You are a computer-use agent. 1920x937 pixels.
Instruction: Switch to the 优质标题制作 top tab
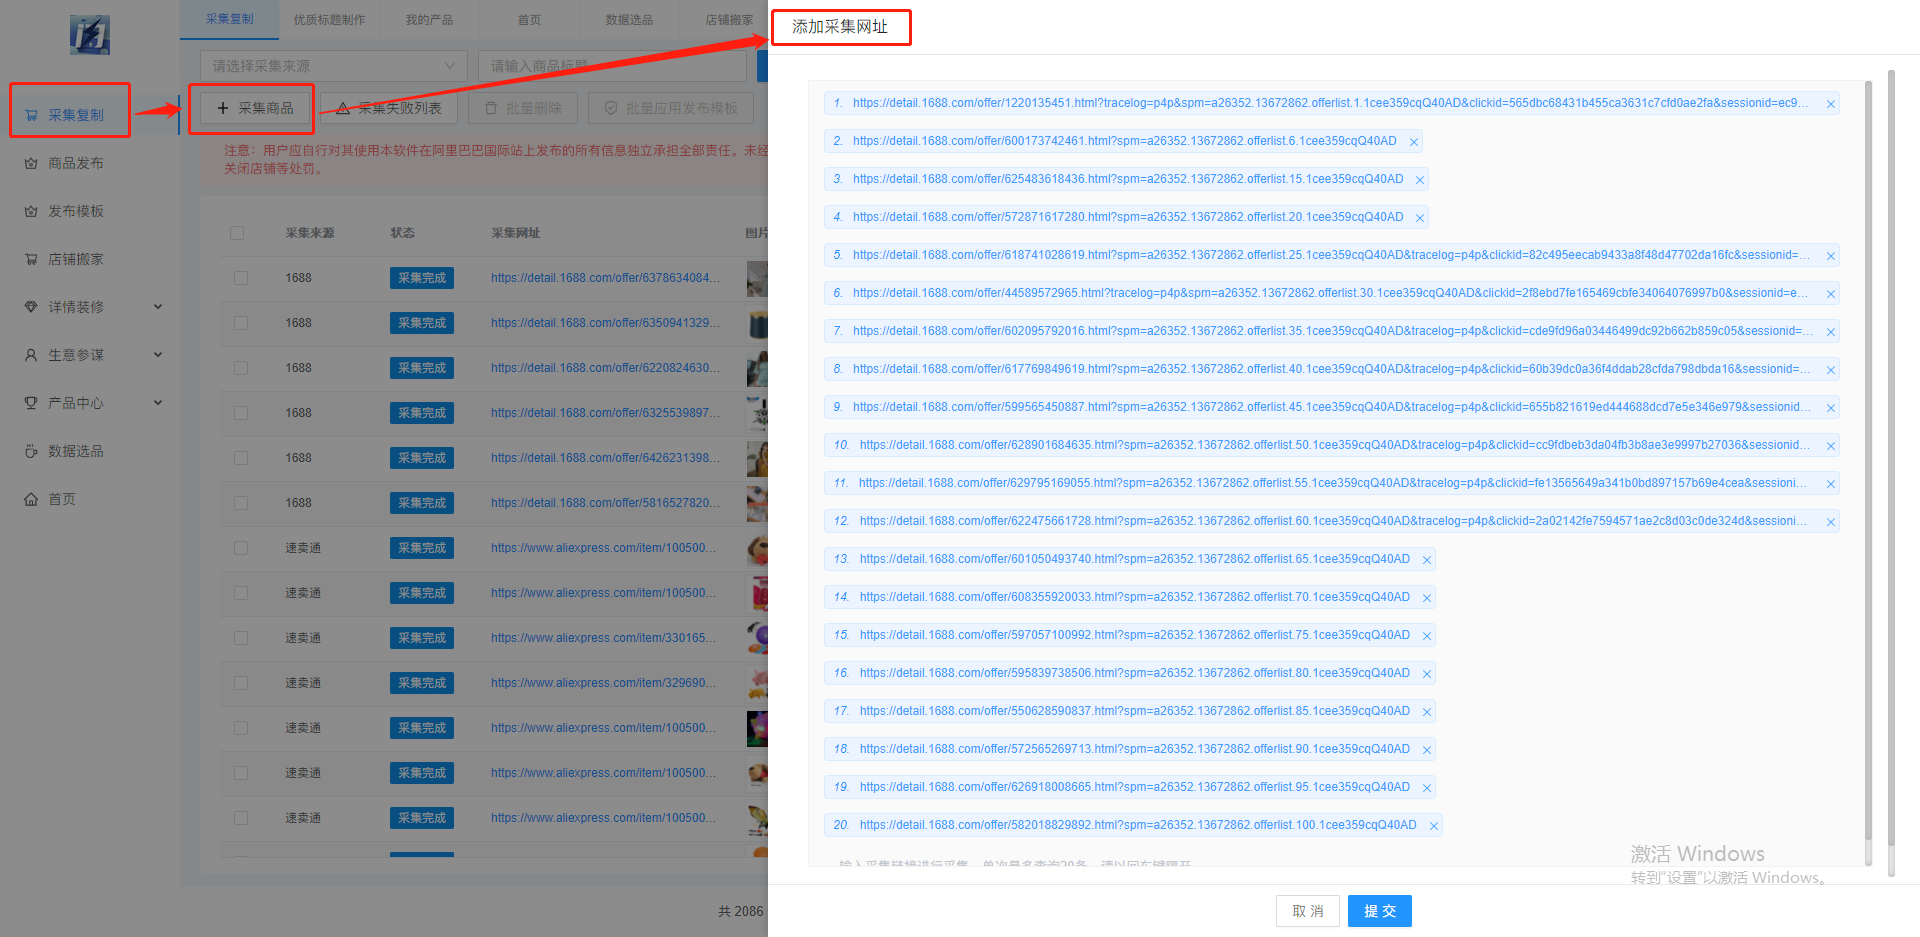[329, 20]
